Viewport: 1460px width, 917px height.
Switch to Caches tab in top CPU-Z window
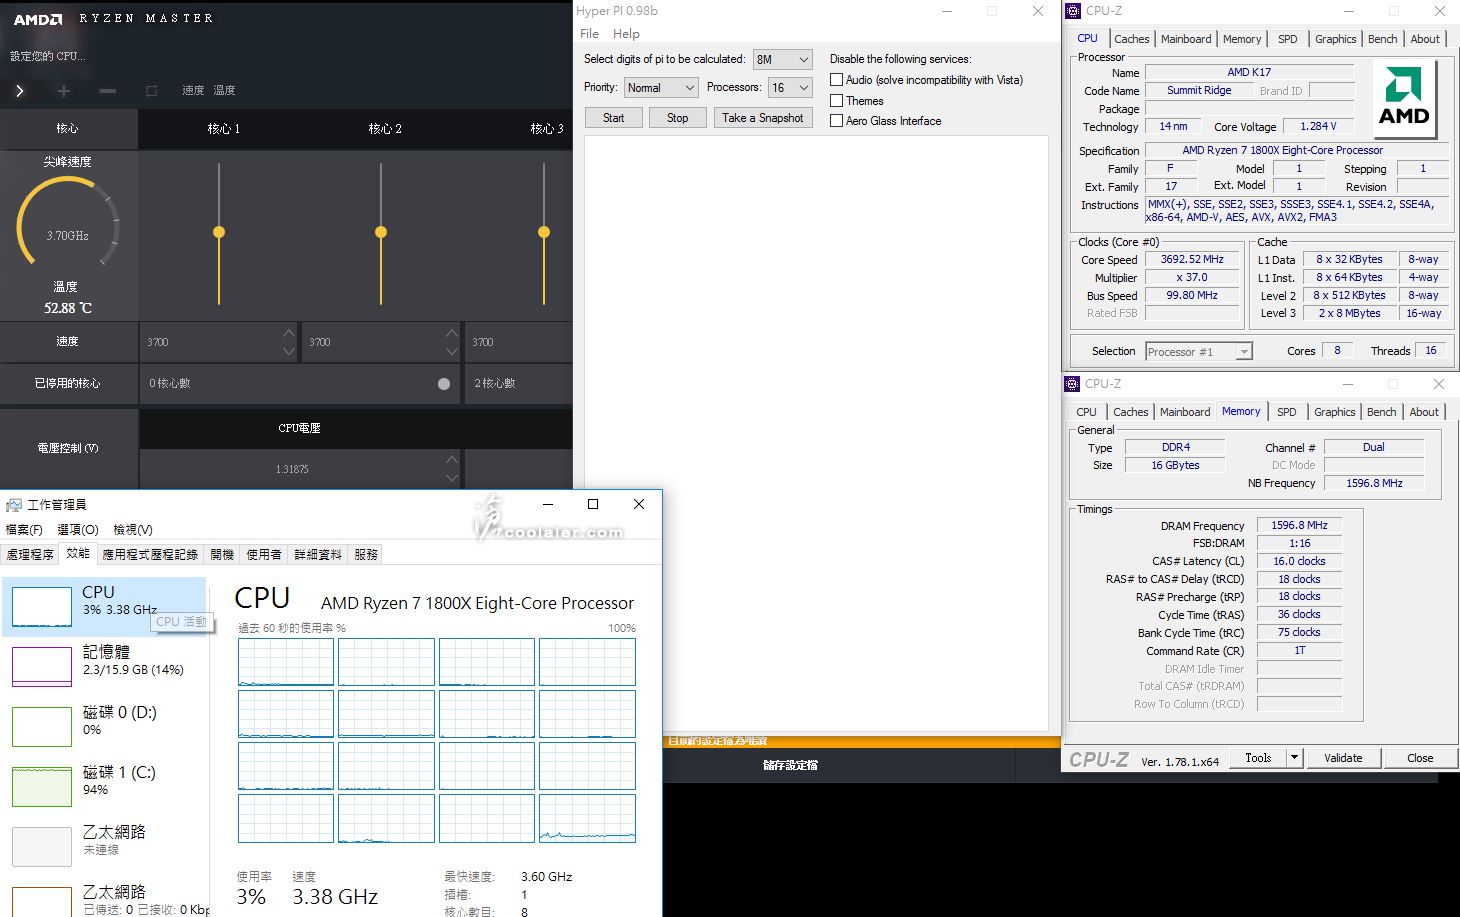coord(1132,39)
